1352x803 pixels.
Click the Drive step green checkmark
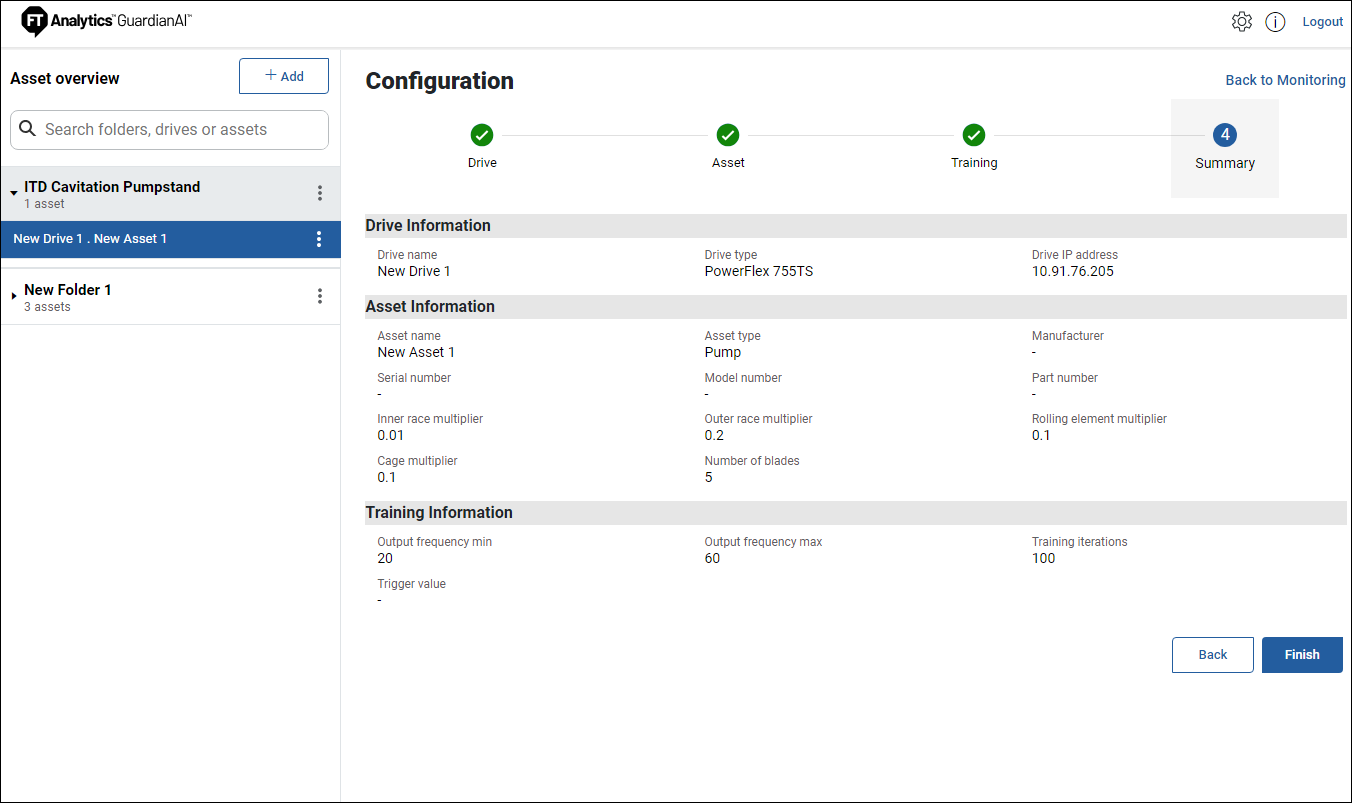point(482,135)
